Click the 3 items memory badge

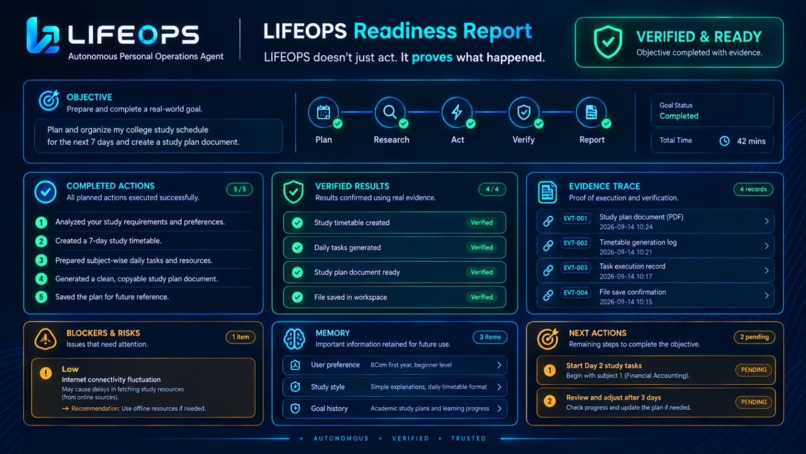pos(490,337)
